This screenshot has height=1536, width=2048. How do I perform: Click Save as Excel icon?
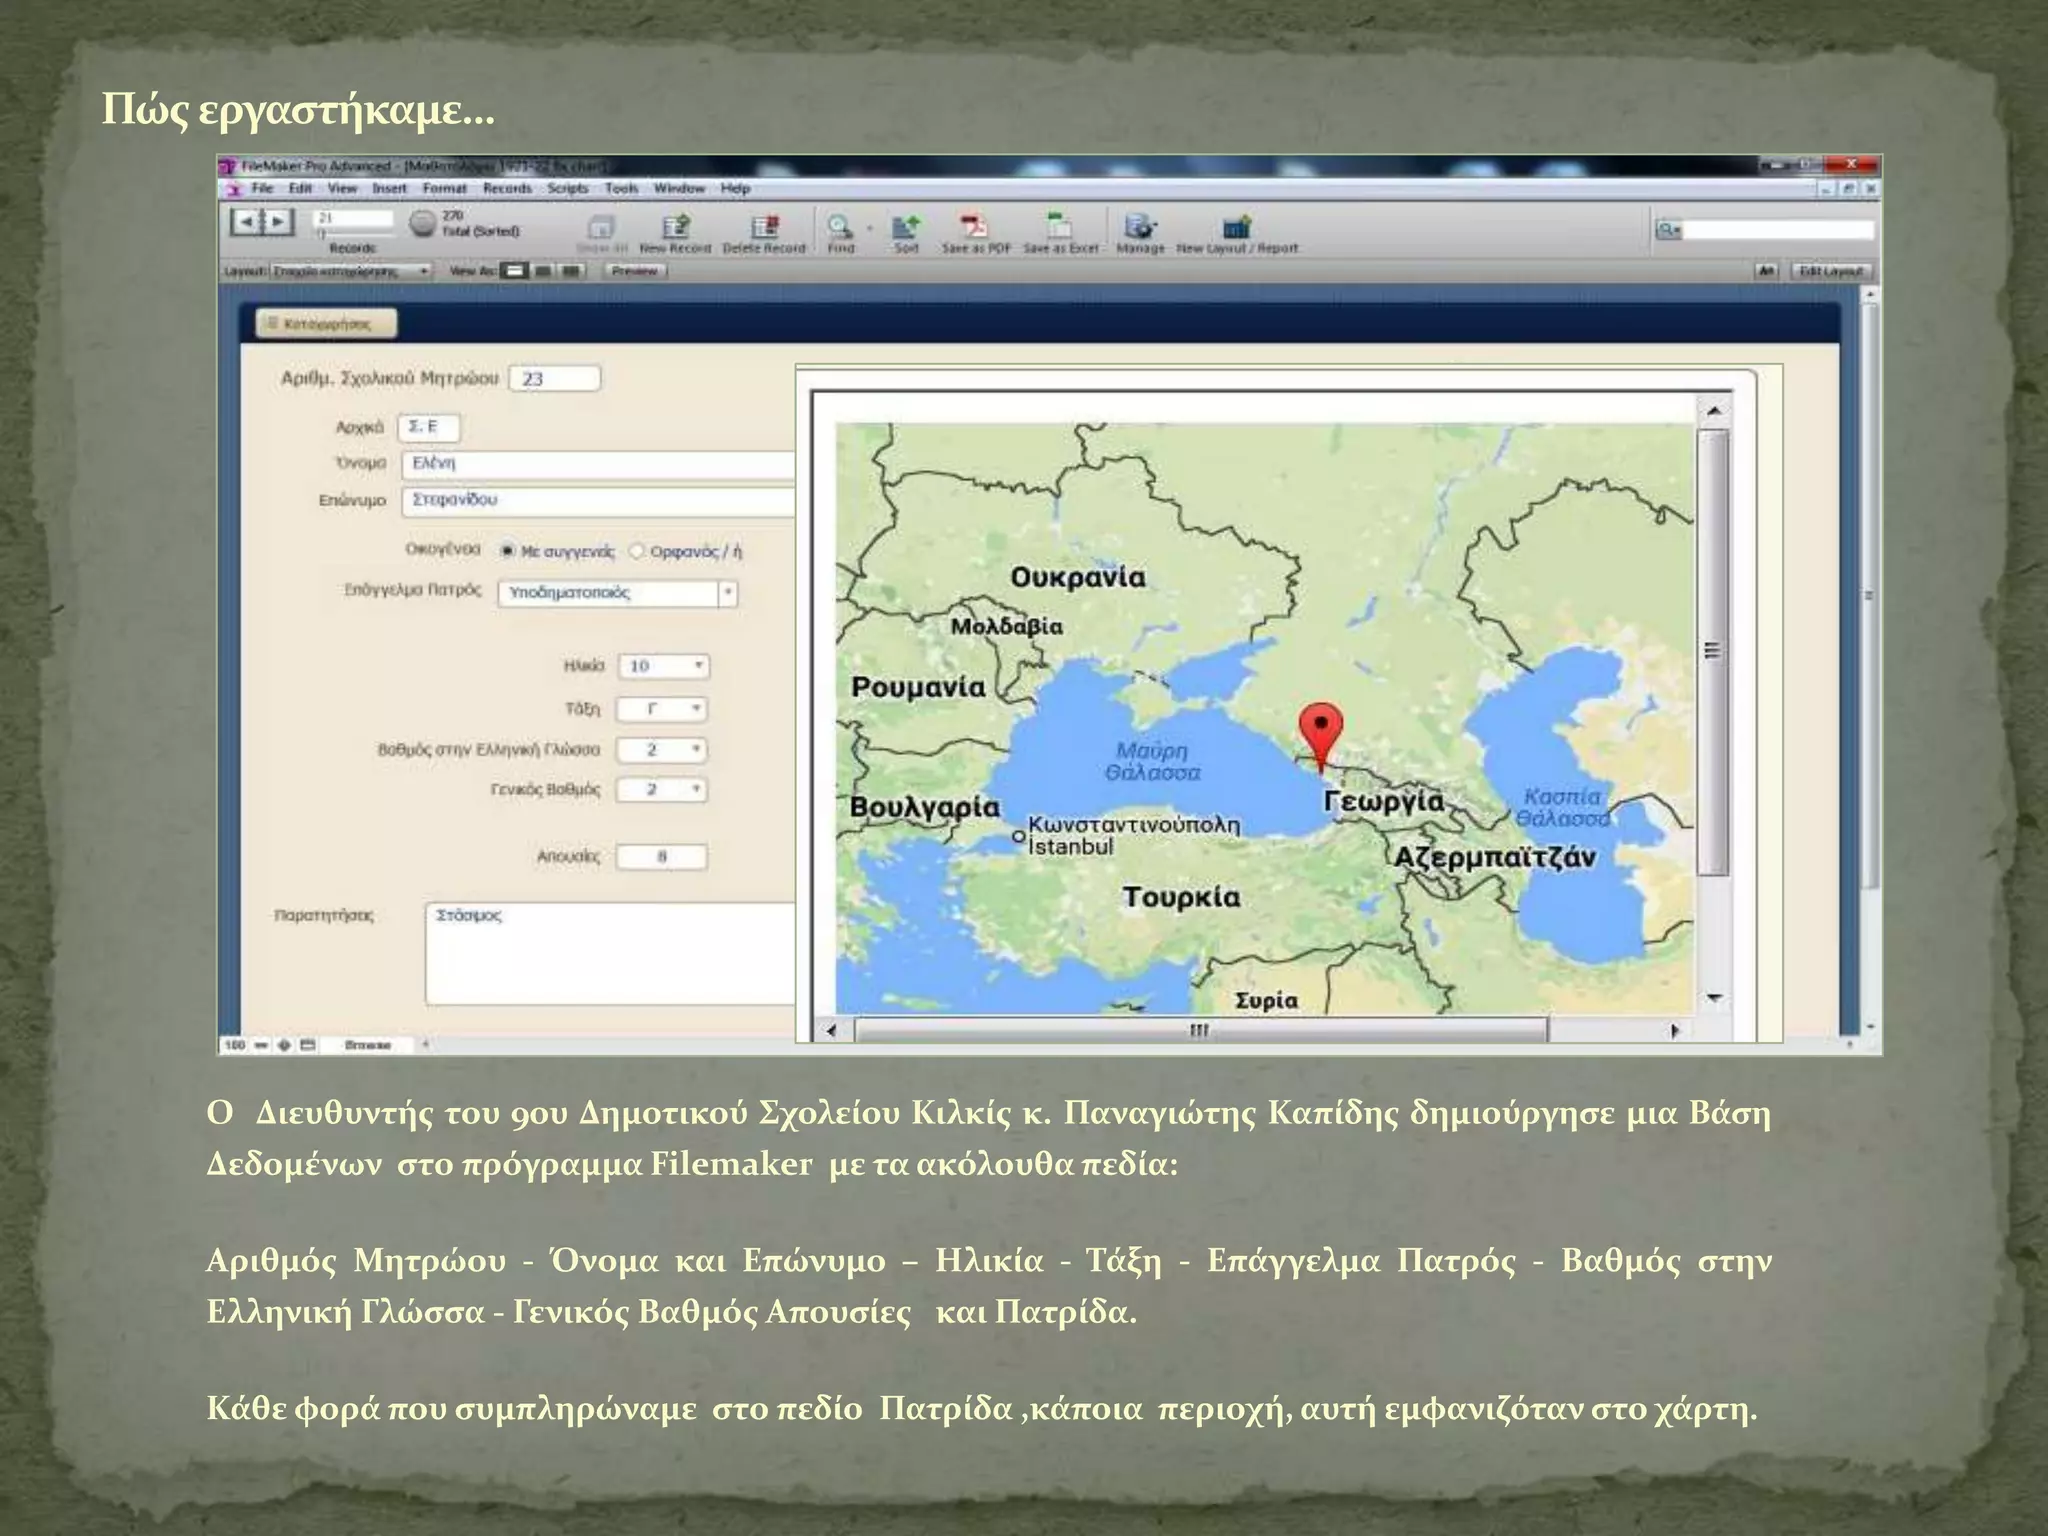tap(1059, 228)
